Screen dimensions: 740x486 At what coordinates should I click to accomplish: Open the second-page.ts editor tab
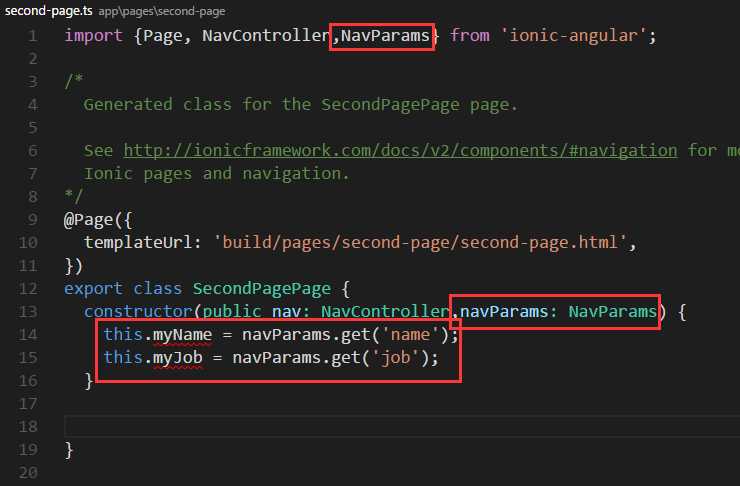coord(49,11)
